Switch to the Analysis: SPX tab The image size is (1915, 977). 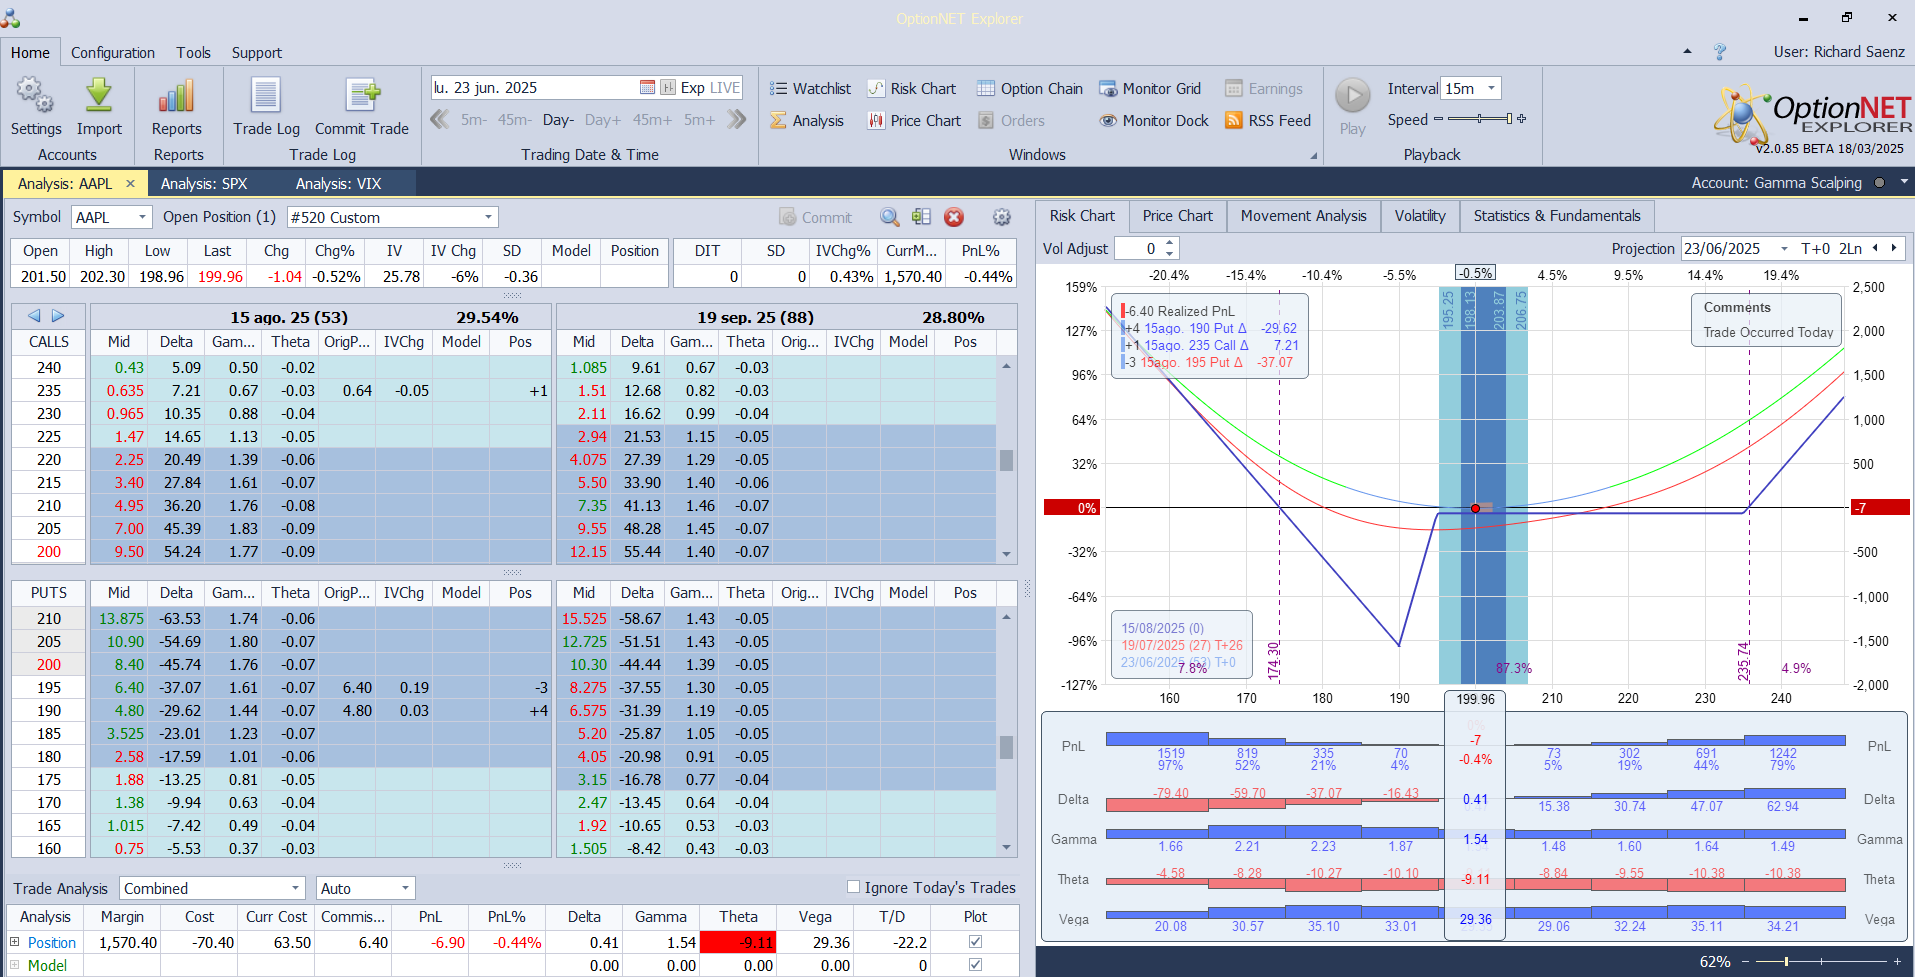[x=204, y=184]
